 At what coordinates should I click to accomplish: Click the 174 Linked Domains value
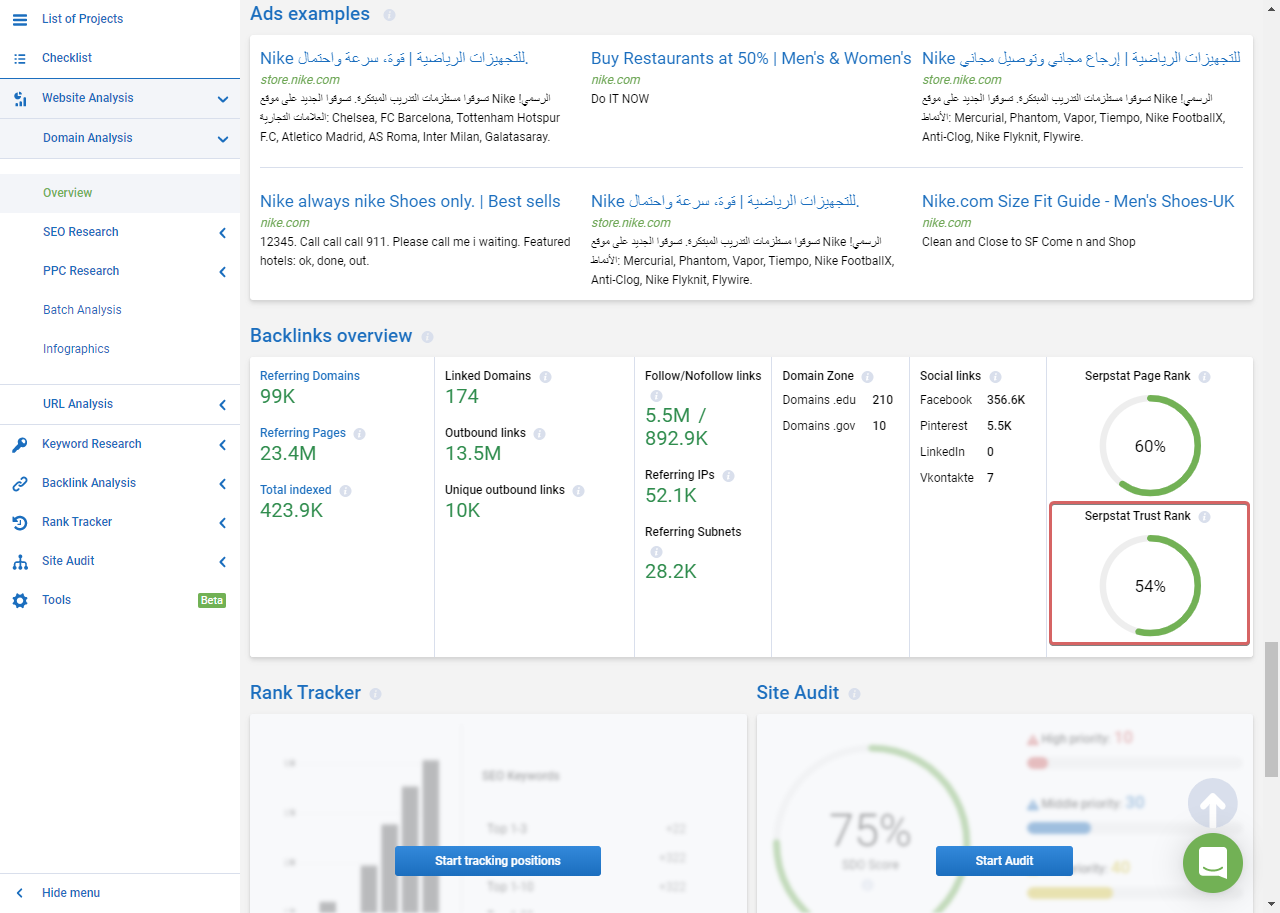click(x=462, y=397)
